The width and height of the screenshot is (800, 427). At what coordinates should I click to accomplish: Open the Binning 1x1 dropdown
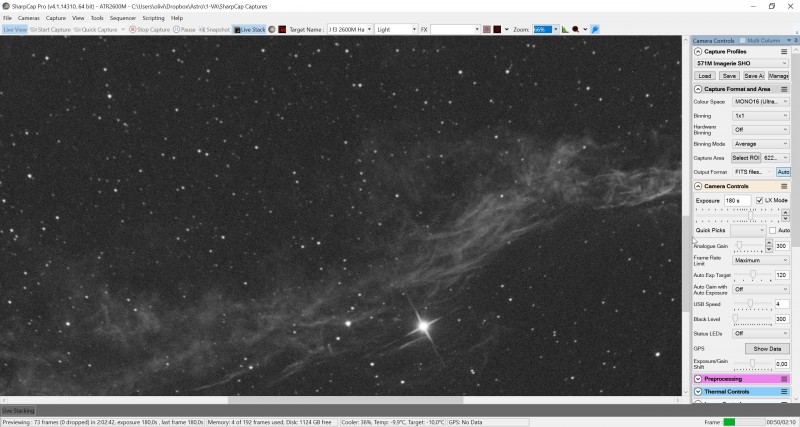pyautogui.click(x=761, y=116)
